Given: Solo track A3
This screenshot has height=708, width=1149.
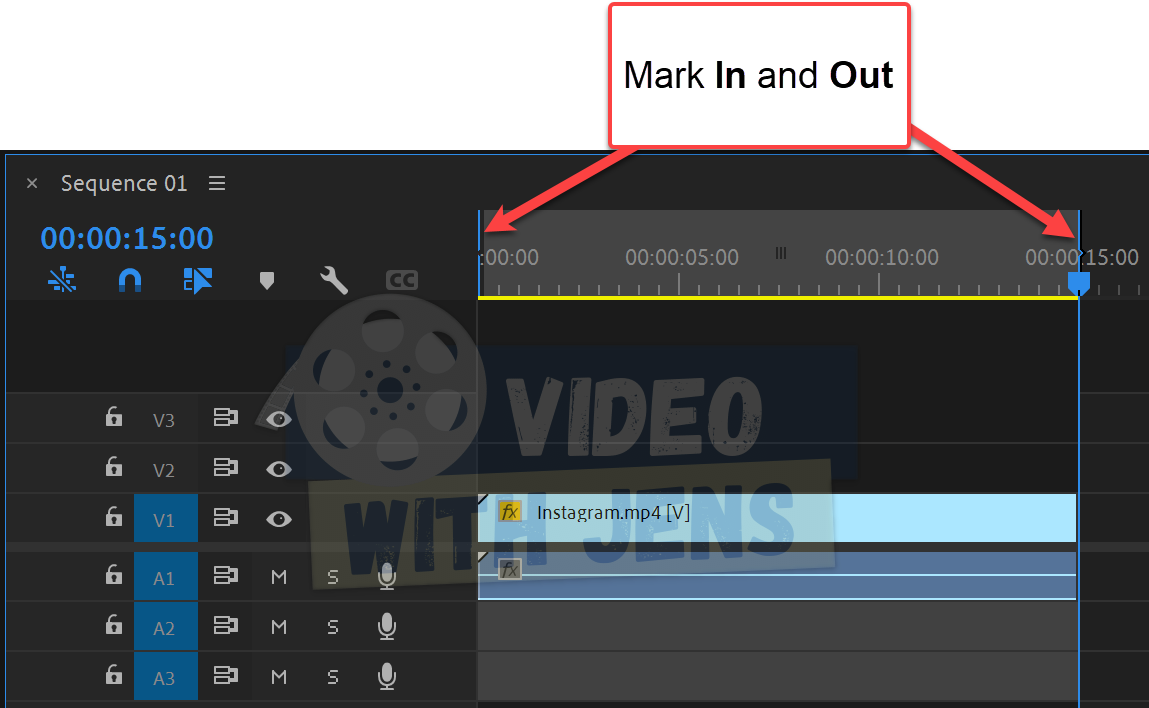Looking at the screenshot, I should point(333,677).
